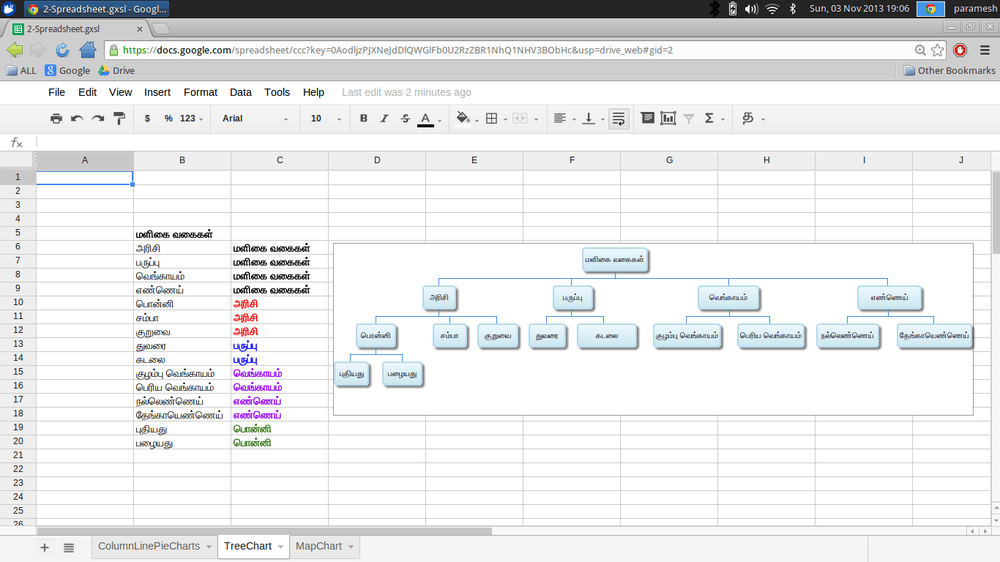Screen dimensions: 1000x562
Task: Select the Paint format roller tool
Action: [x=119, y=118]
